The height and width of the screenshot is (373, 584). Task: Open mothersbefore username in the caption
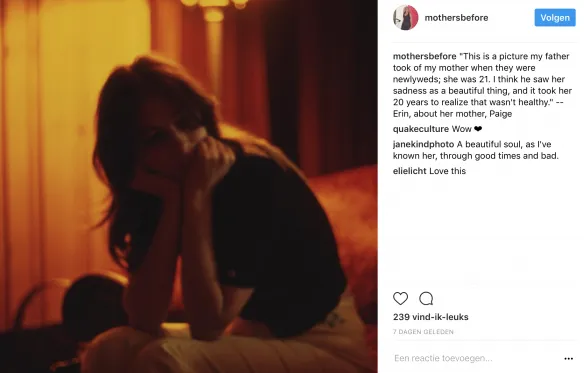point(425,56)
